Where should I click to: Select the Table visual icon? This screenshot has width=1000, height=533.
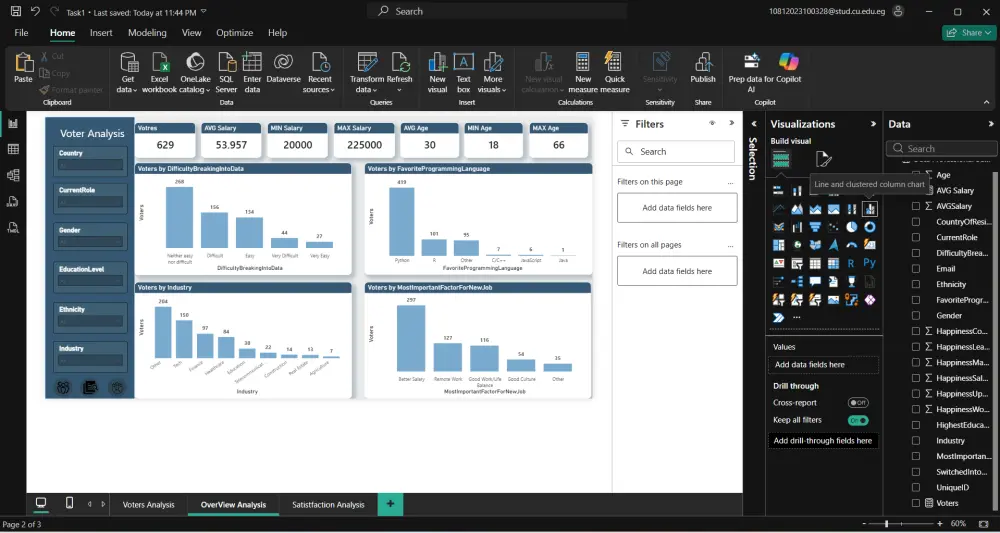(x=814, y=263)
